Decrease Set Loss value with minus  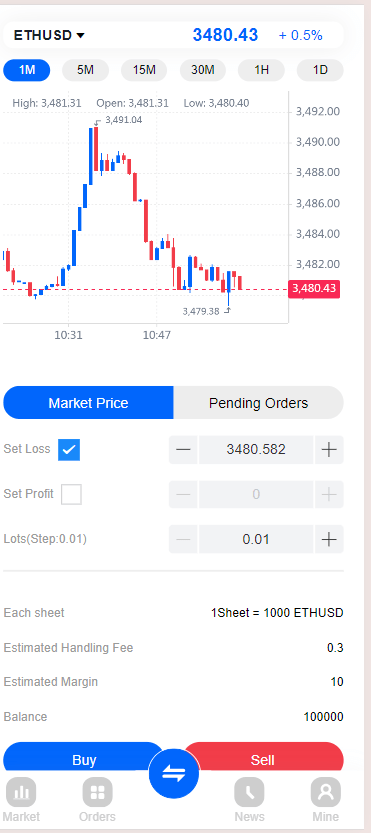[183, 449]
